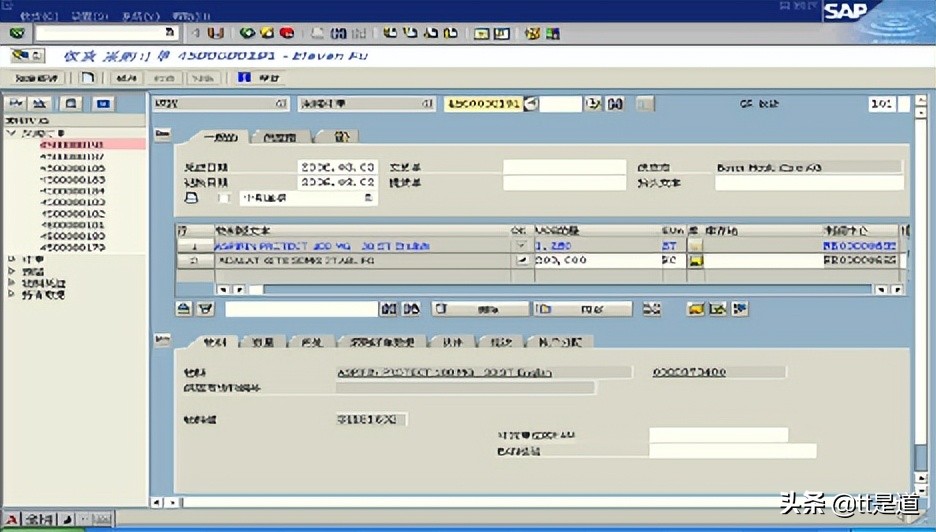936x532 pixels.
Task: Click the red A icon in bottom status bar
Action: (11, 519)
